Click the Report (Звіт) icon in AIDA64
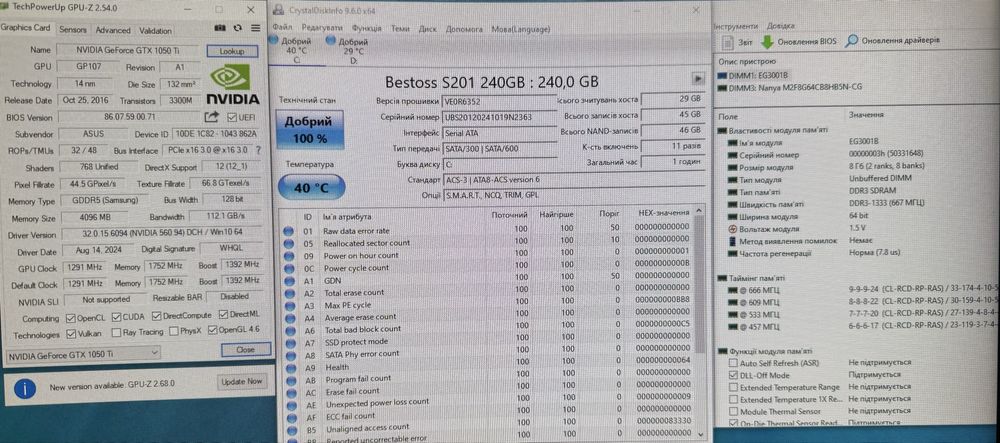 [728, 41]
